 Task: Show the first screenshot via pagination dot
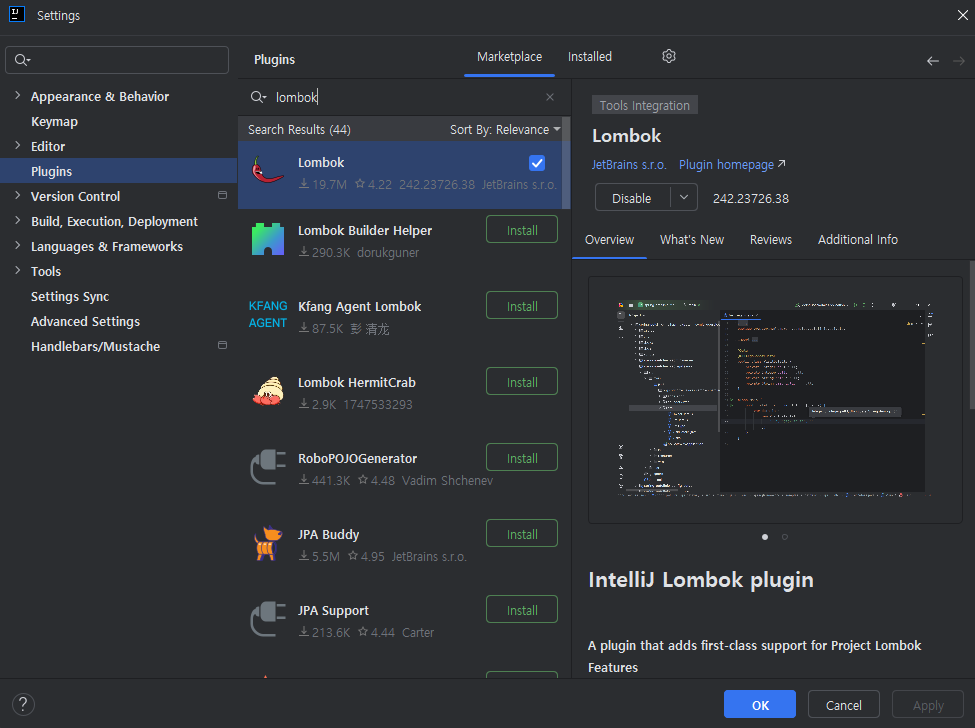[x=765, y=537]
